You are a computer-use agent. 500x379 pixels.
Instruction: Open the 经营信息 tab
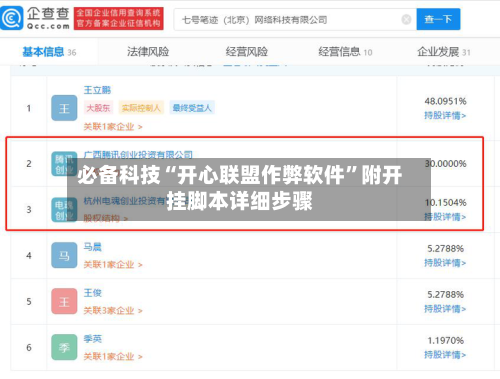click(x=345, y=52)
